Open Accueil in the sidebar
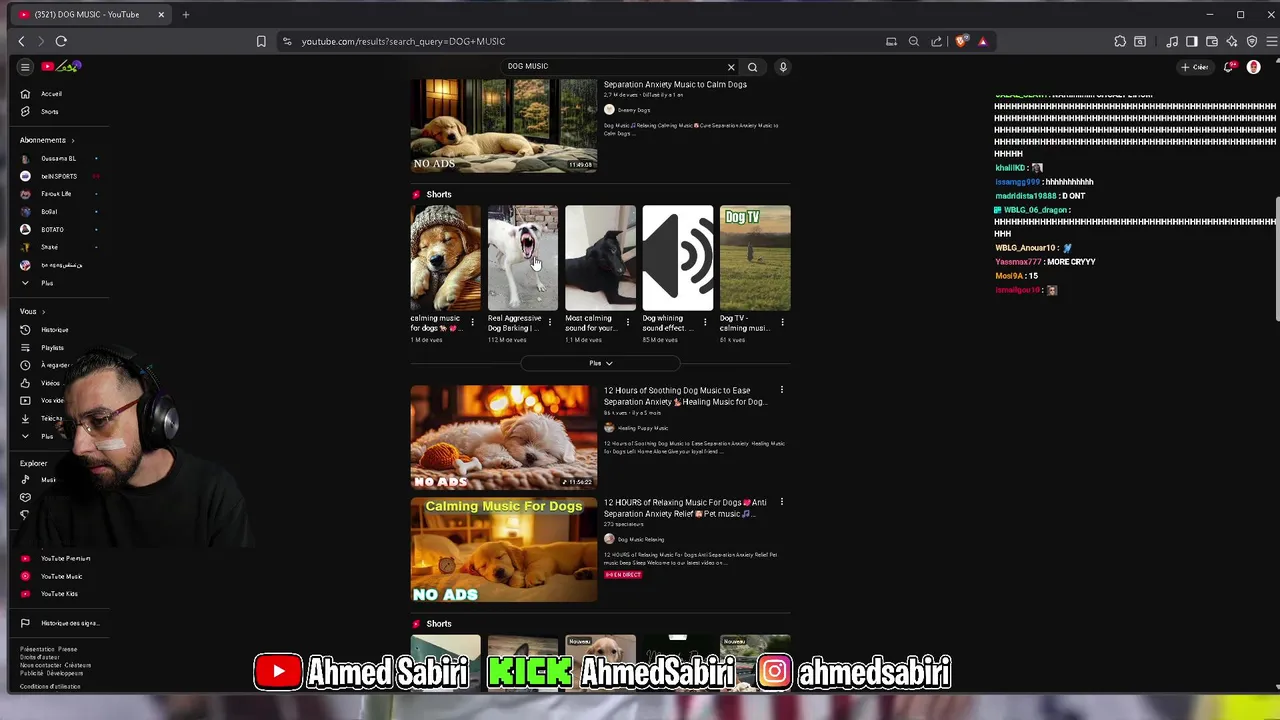1280x720 pixels. 51,94
